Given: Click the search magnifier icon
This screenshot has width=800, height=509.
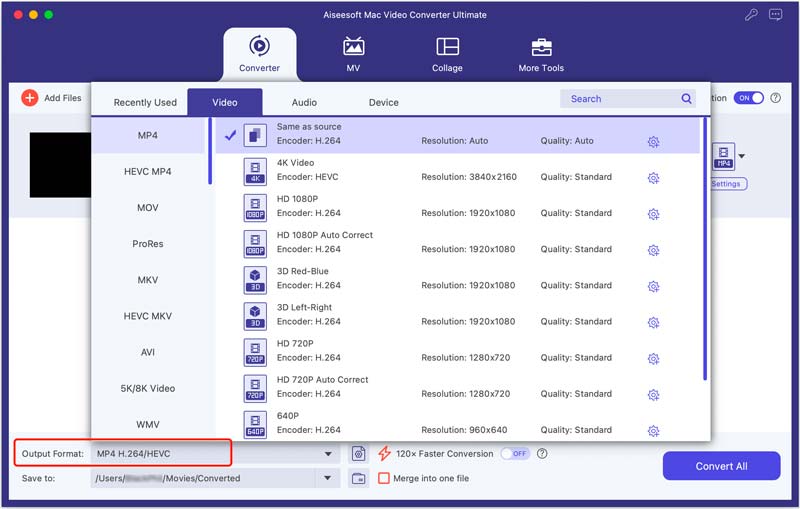Looking at the screenshot, I should tap(686, 98).
